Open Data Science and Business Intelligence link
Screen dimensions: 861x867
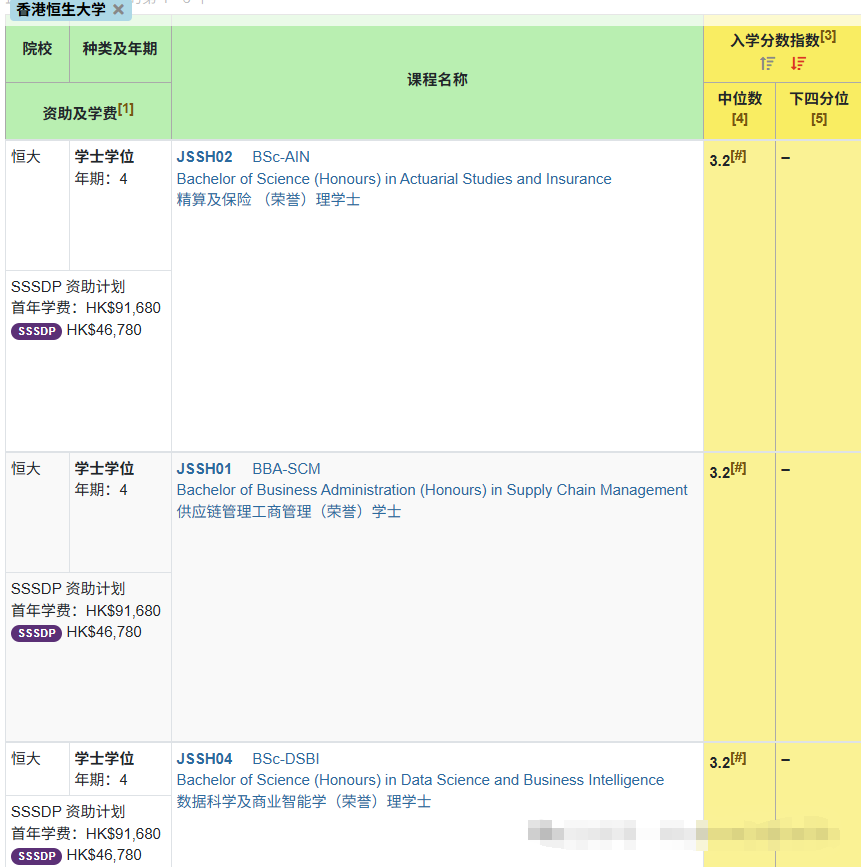(x=420, y=780)
